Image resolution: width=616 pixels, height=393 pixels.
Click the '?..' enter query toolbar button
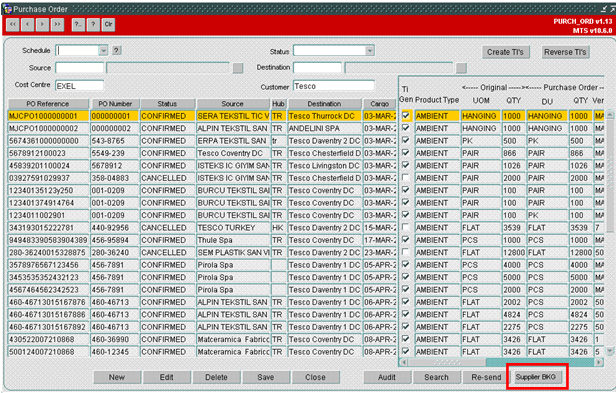coord(78,25)
